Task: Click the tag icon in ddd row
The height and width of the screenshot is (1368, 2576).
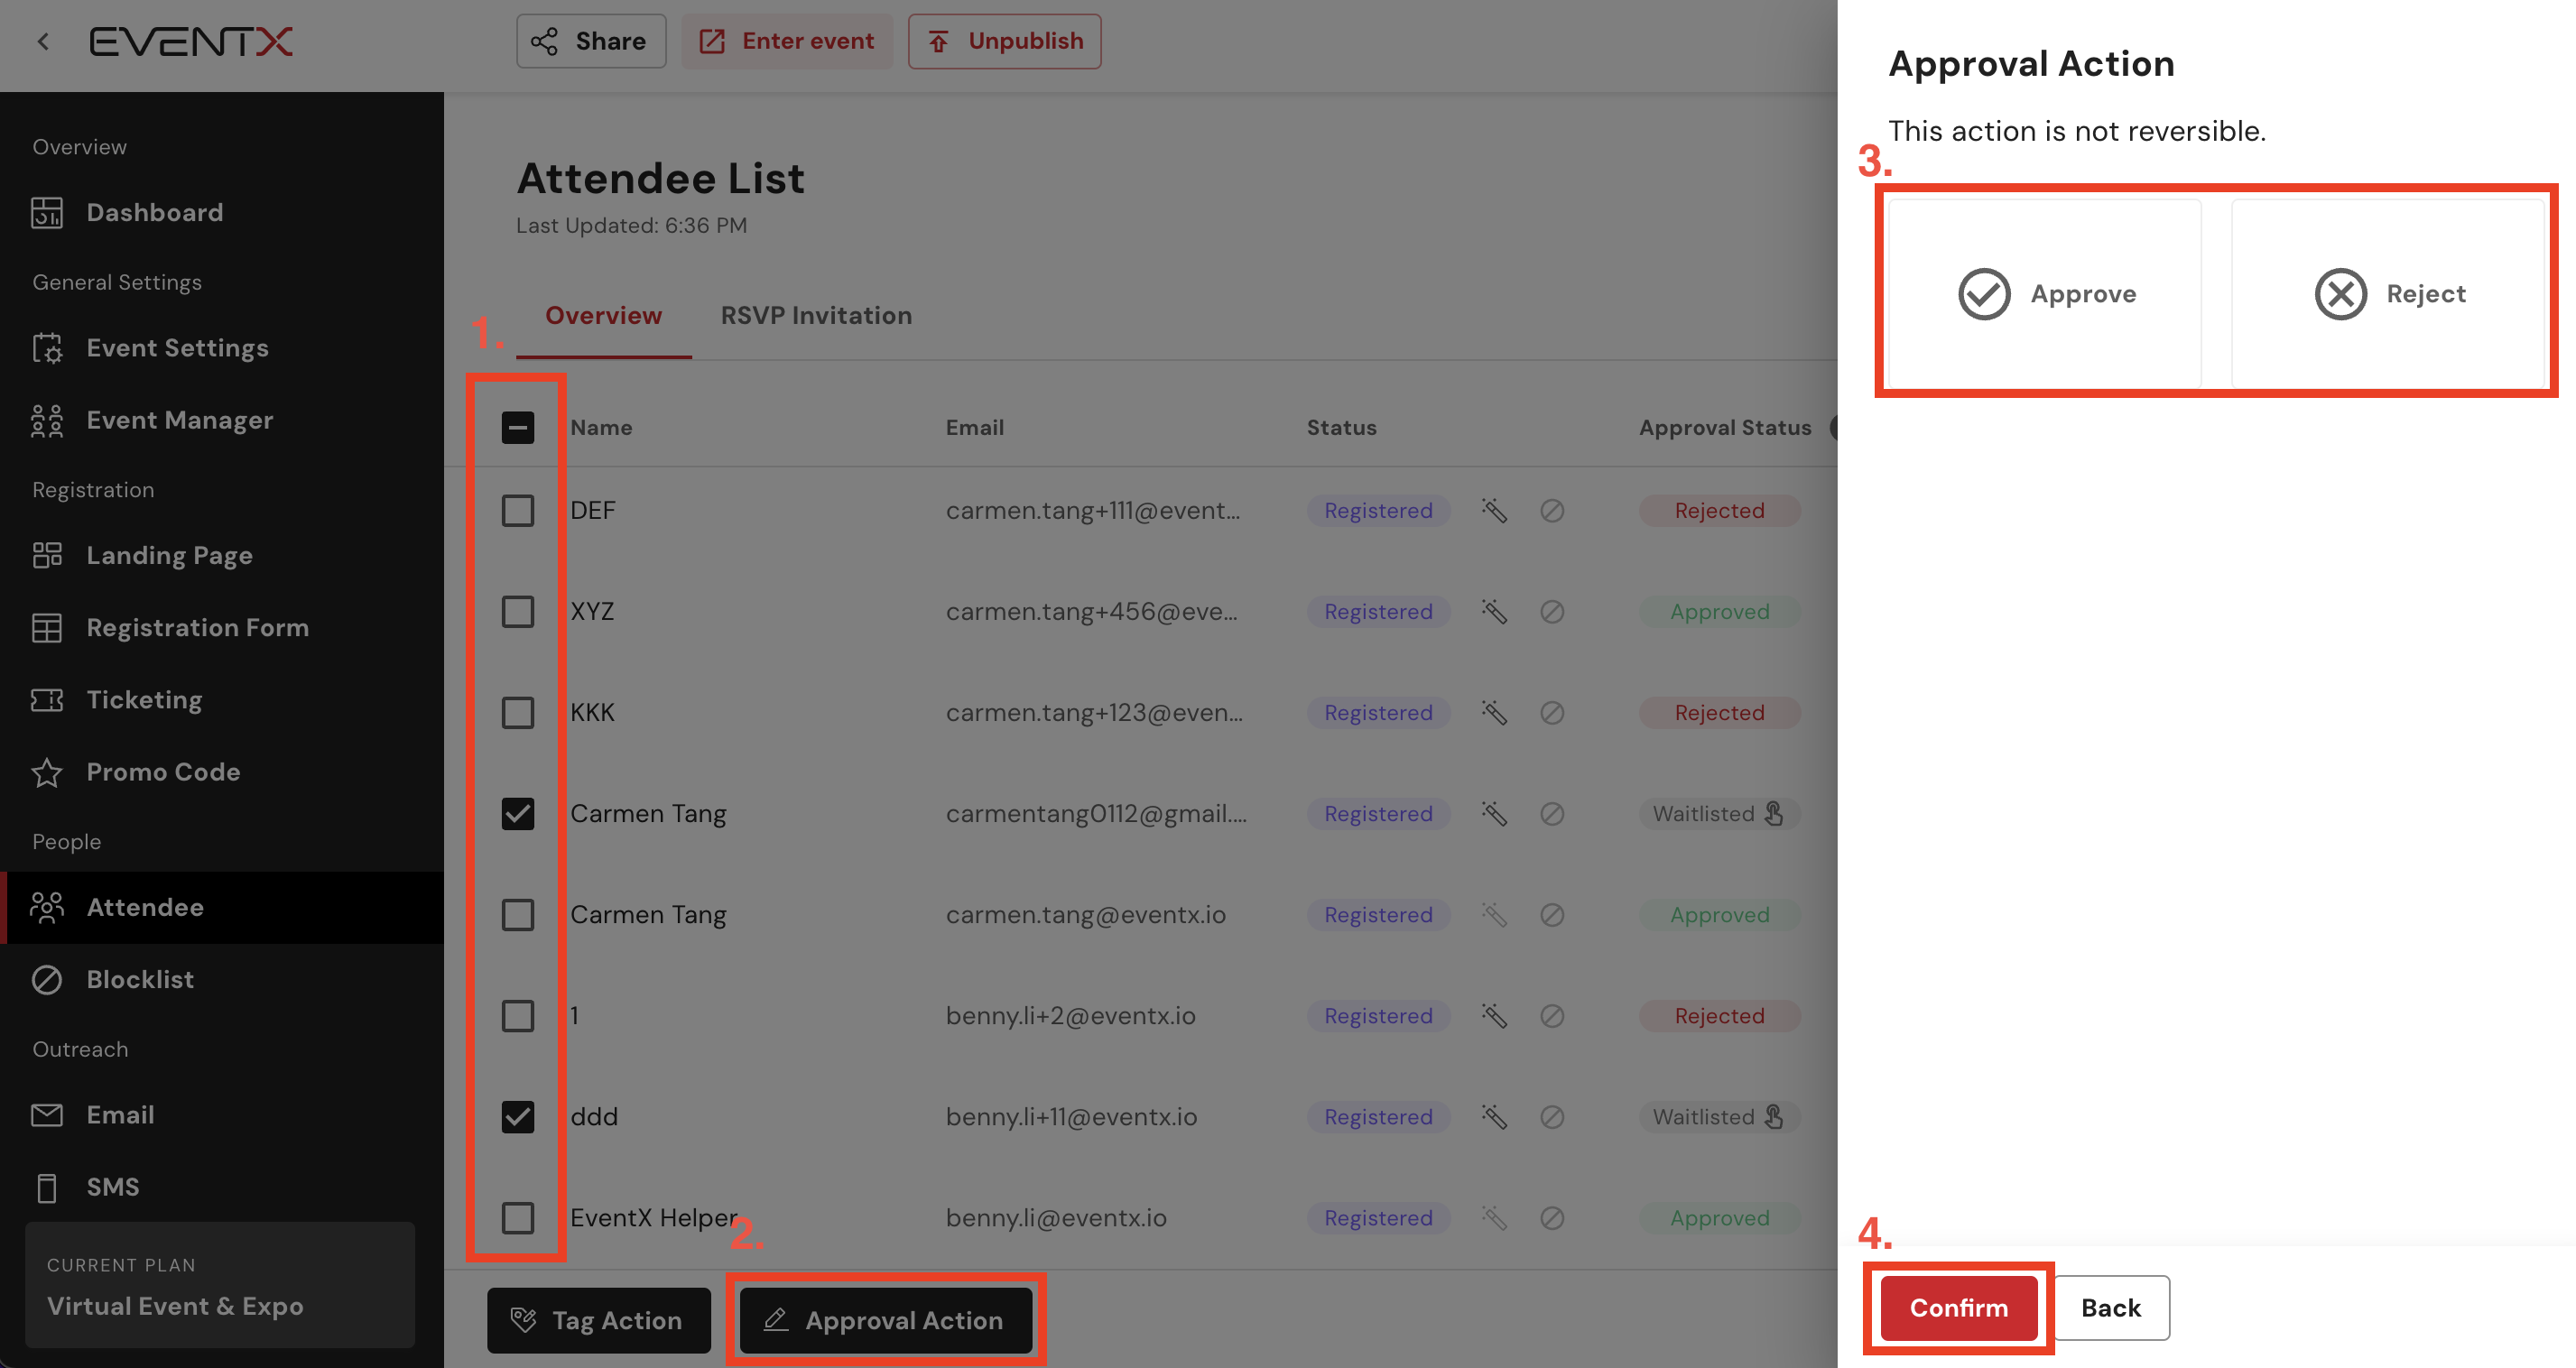Action: (x=1494, y=1116)
